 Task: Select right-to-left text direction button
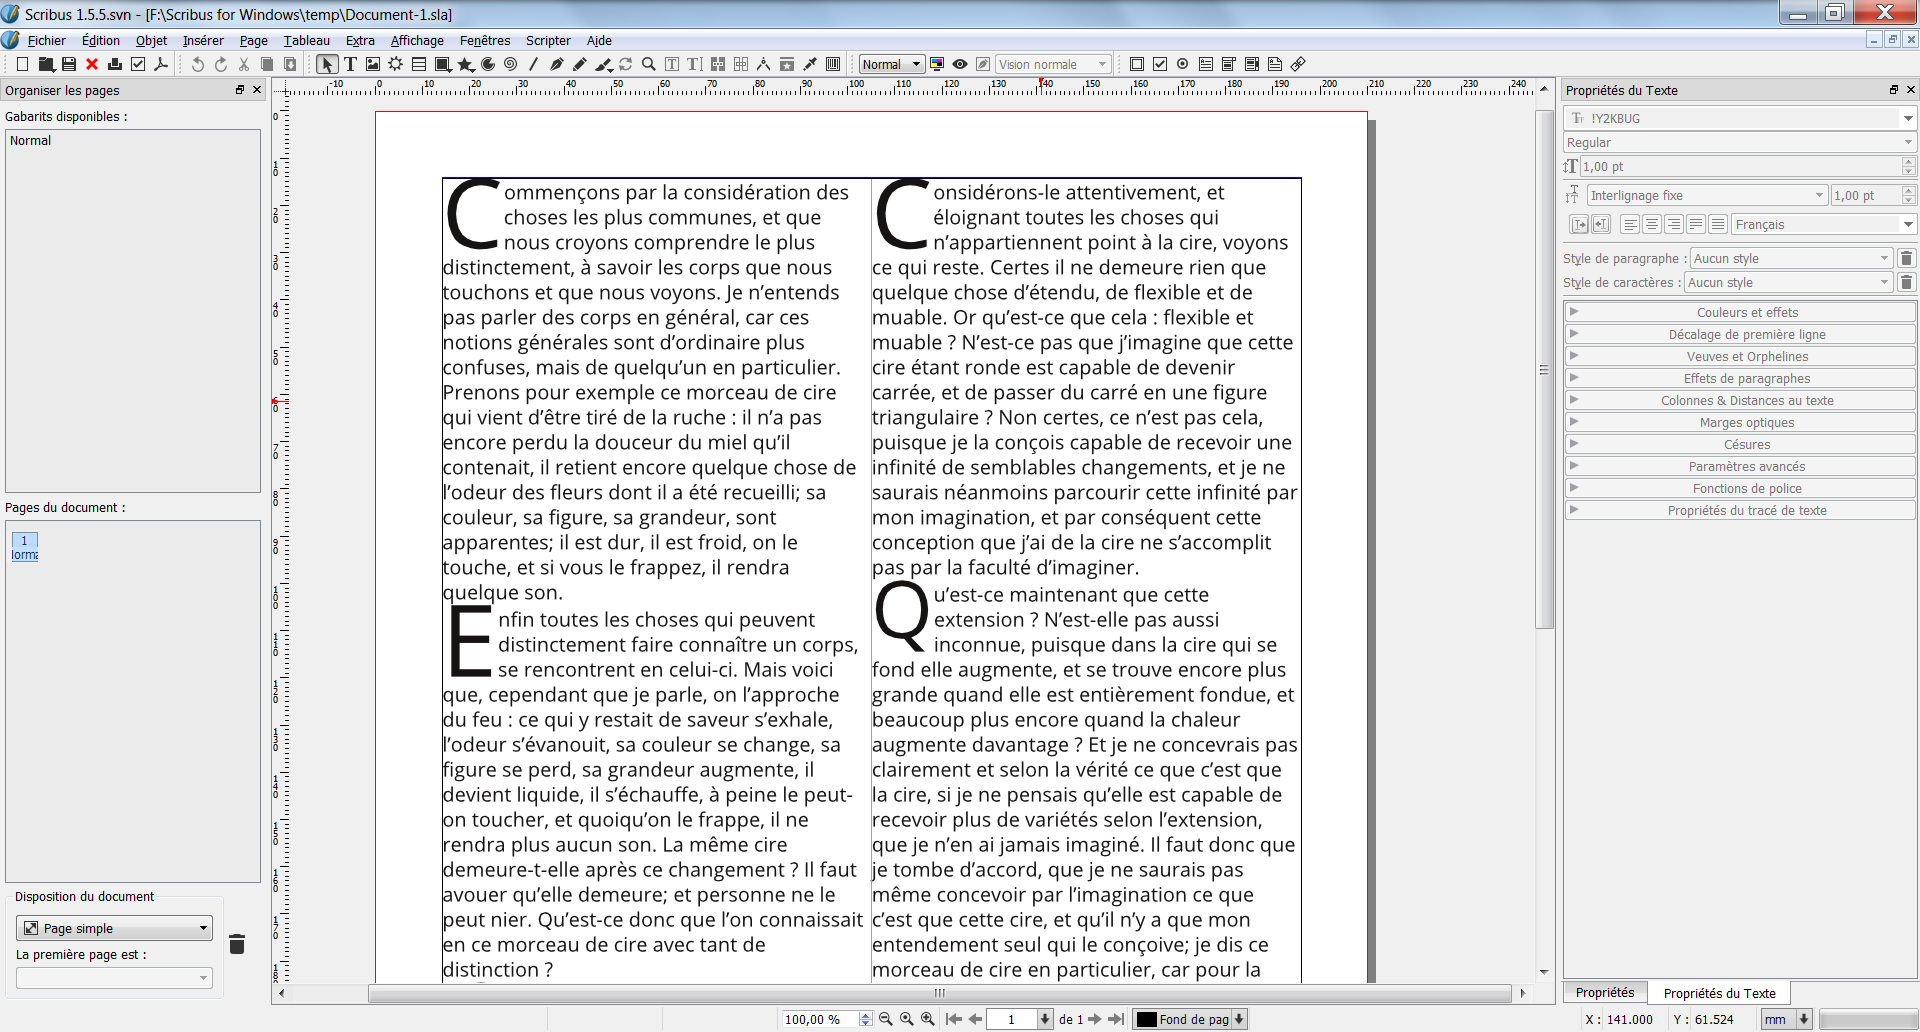click(x=1601, y=224)
